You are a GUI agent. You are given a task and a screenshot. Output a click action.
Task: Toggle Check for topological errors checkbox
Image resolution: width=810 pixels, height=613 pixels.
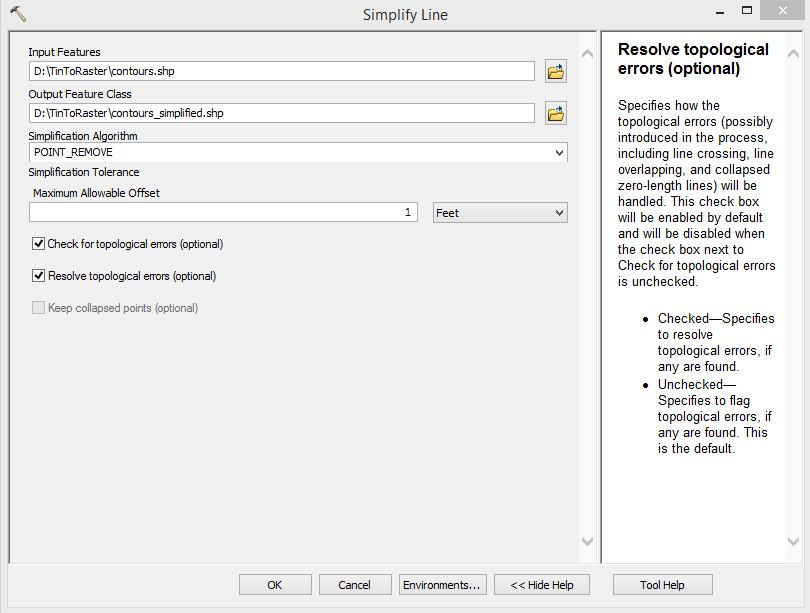(39, 244)
